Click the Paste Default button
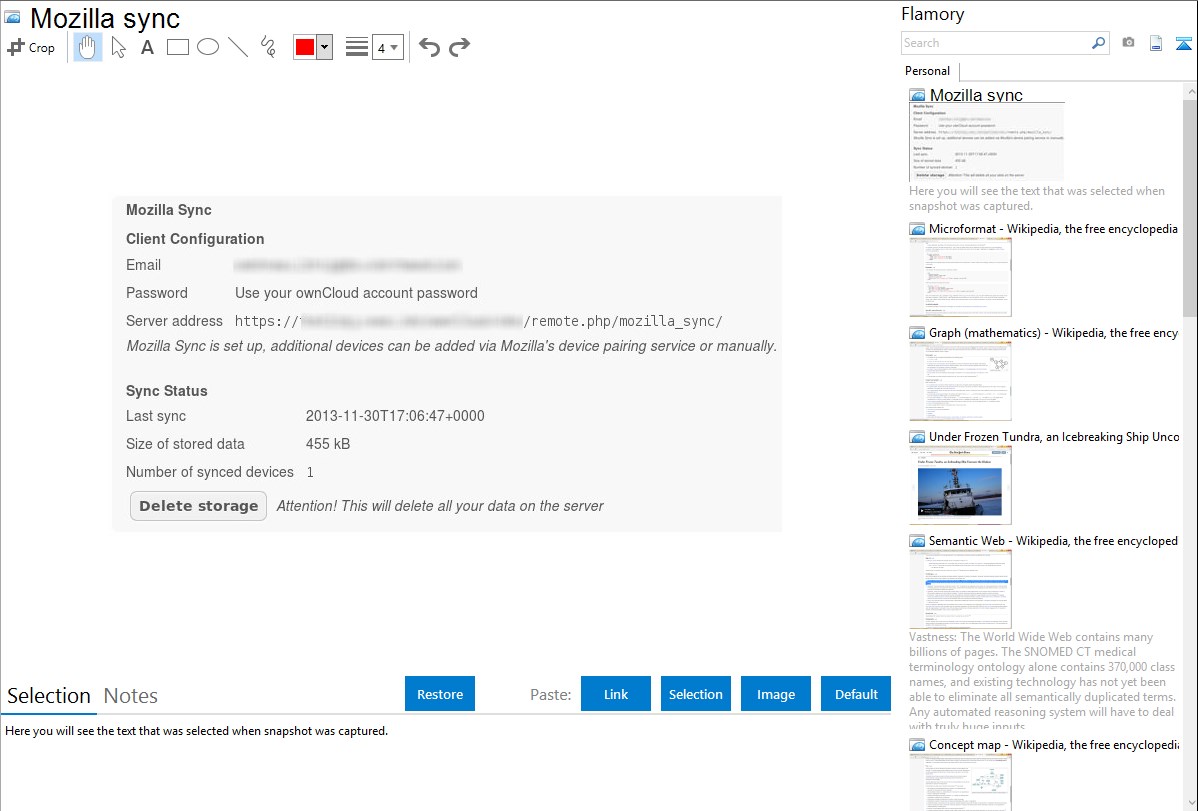 point(856,694)
